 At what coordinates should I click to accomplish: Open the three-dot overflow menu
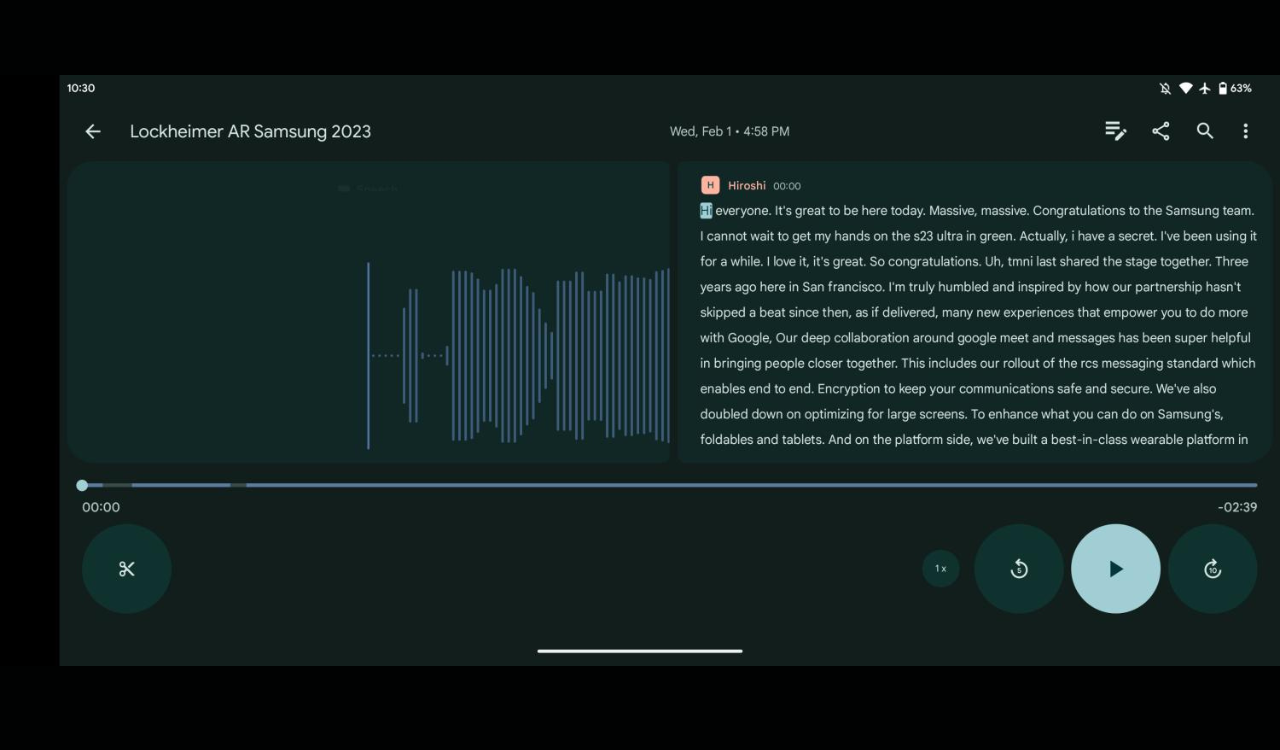tap(1245, 131)
